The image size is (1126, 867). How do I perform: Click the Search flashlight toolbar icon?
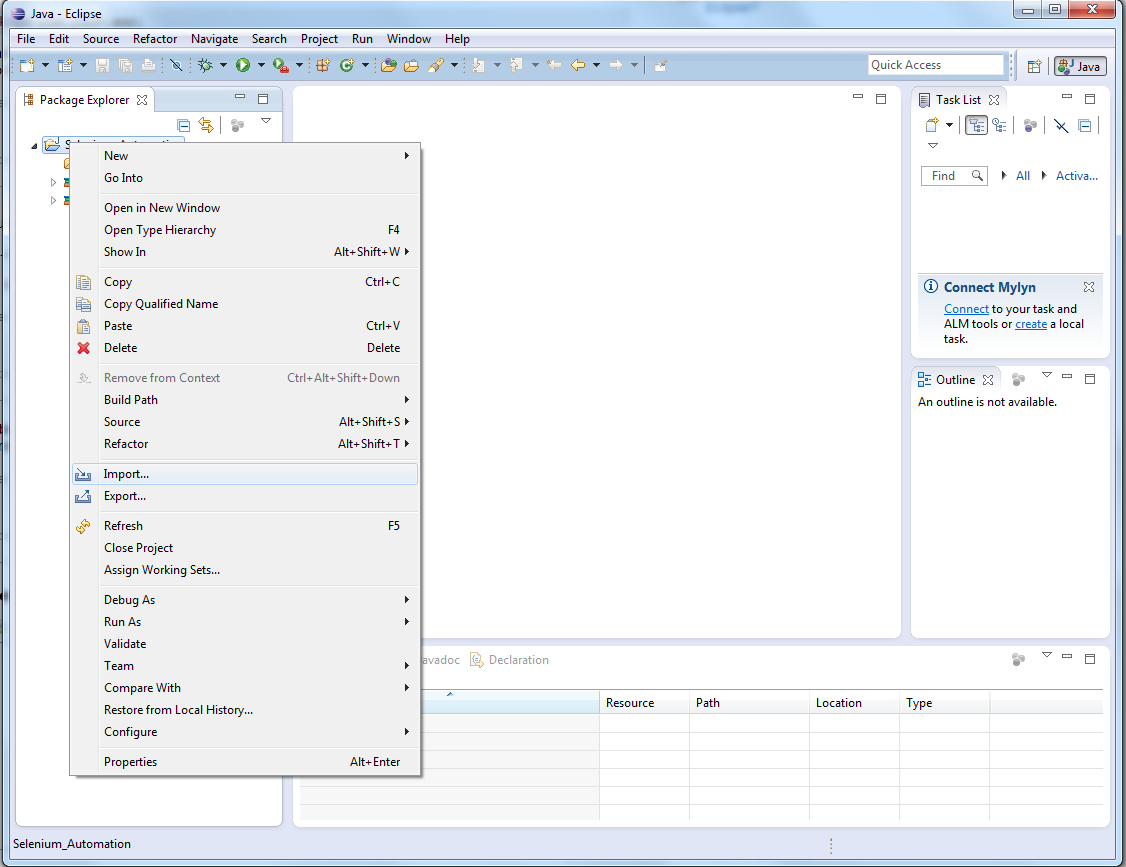pos(436,65)
